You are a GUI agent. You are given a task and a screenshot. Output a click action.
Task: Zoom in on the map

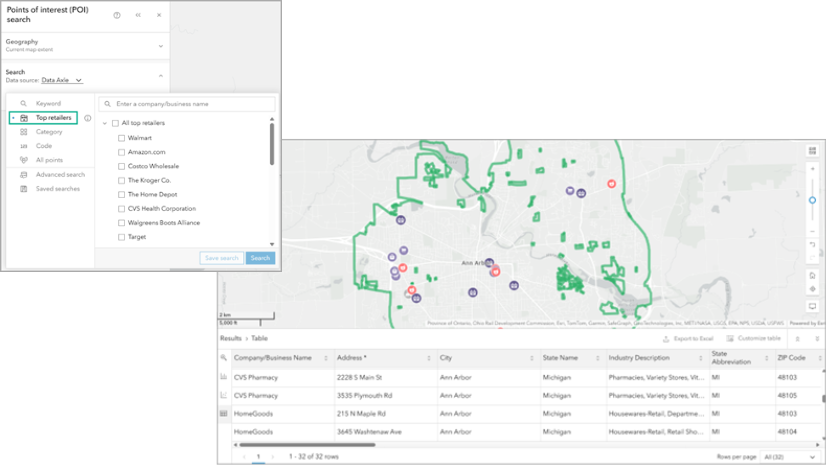[812, 169]
